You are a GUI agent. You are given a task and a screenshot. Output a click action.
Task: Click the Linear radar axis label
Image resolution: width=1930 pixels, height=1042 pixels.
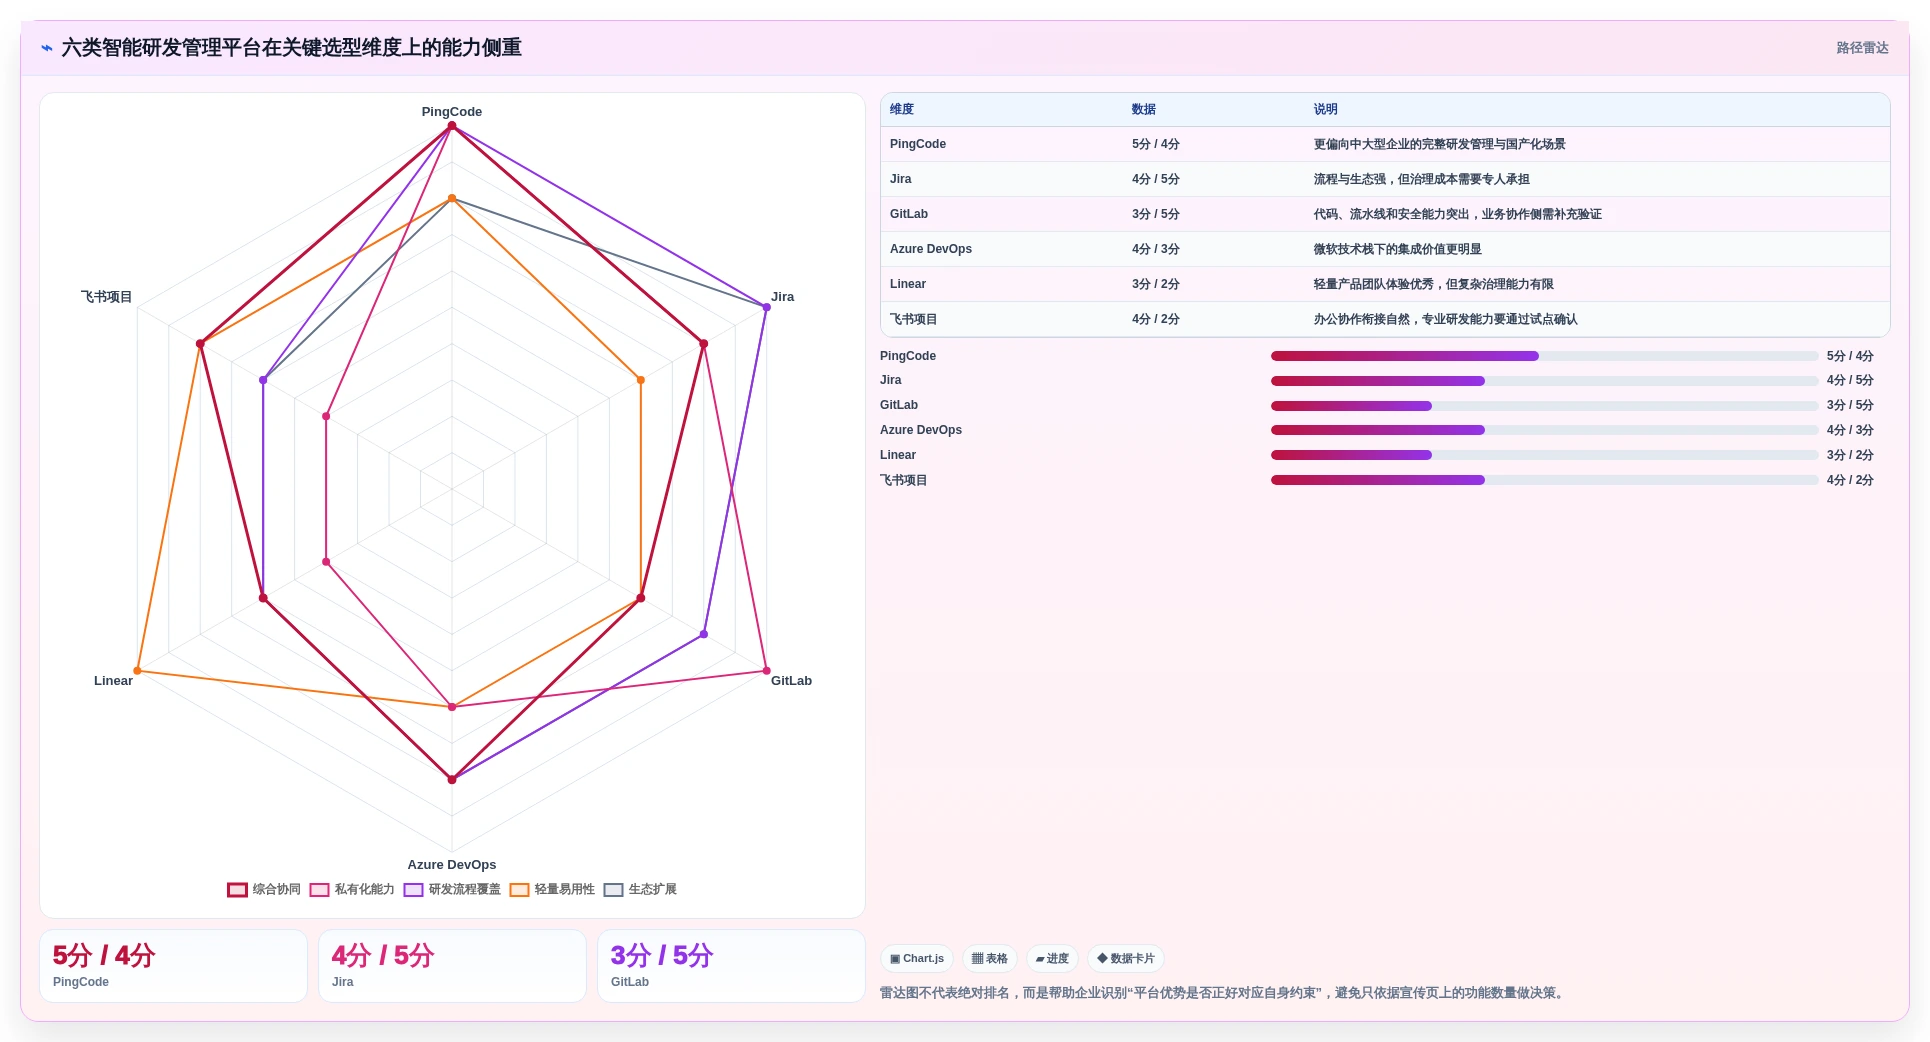coord(113,681)
